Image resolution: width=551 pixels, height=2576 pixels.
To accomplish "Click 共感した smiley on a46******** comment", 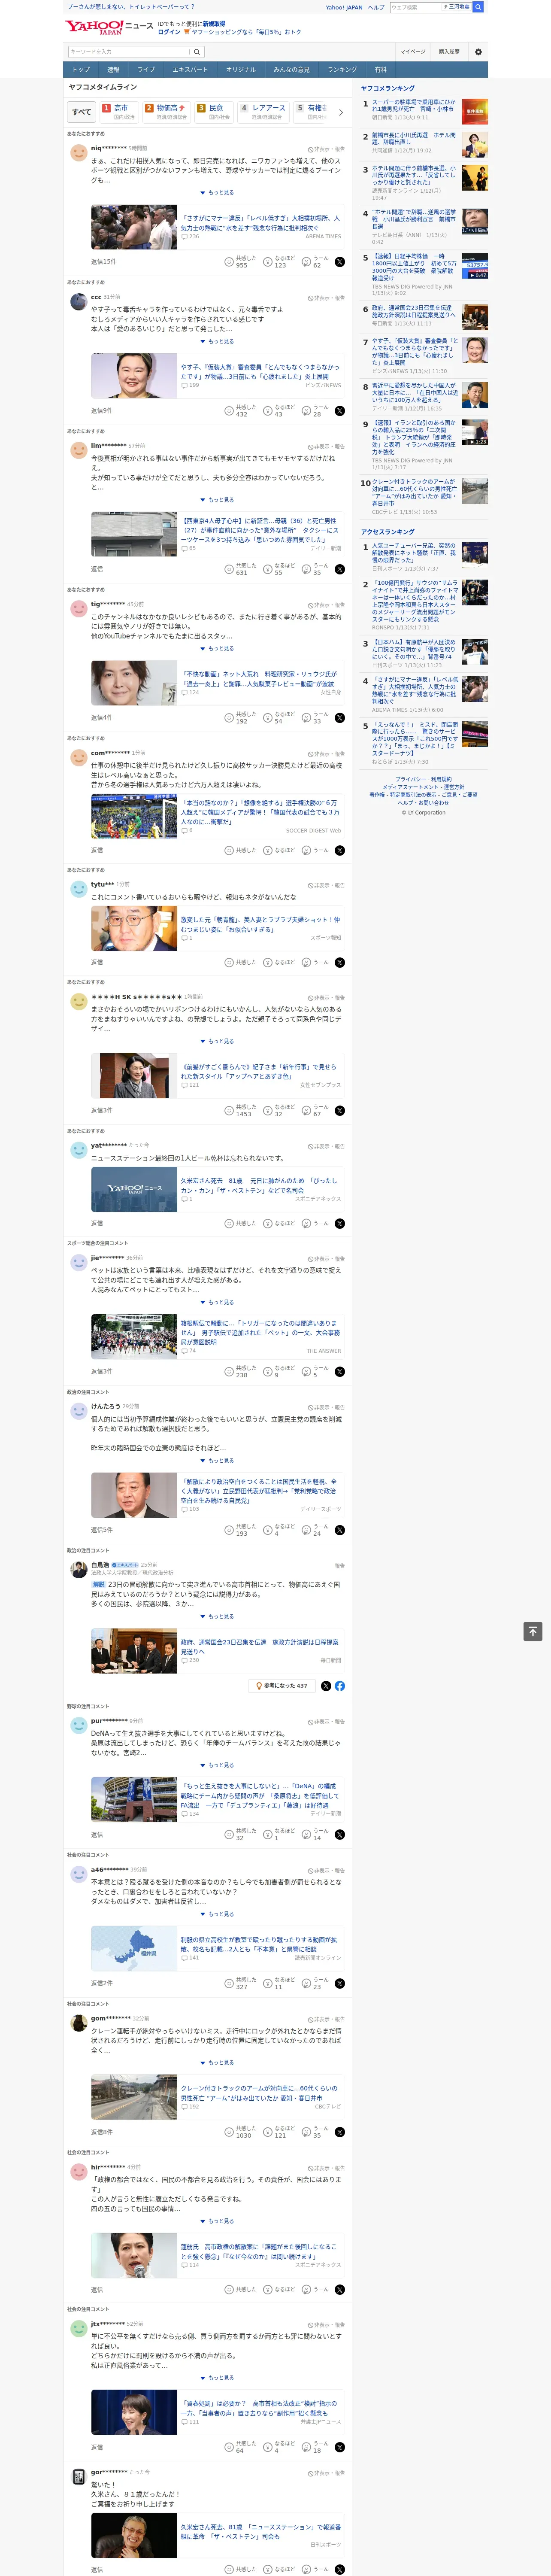I will coord(229,1983).
